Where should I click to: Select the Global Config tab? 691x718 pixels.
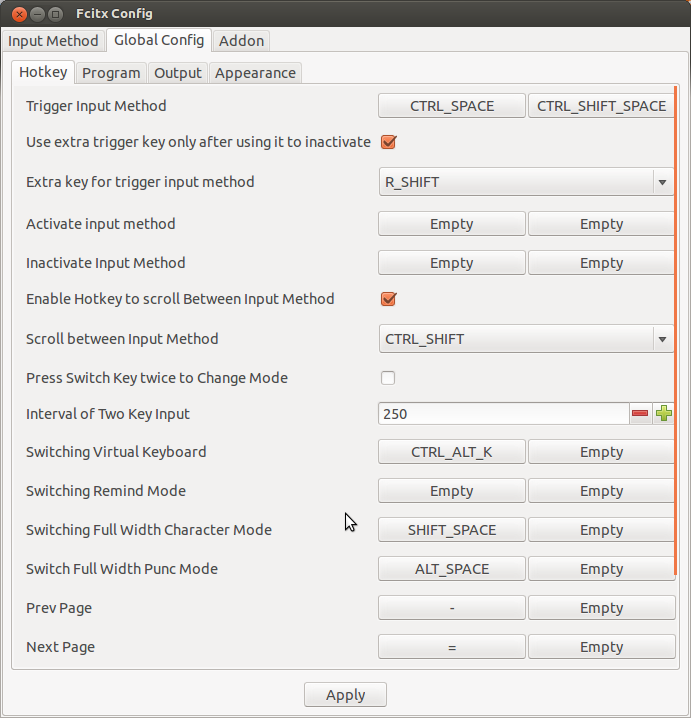[159, 40]
